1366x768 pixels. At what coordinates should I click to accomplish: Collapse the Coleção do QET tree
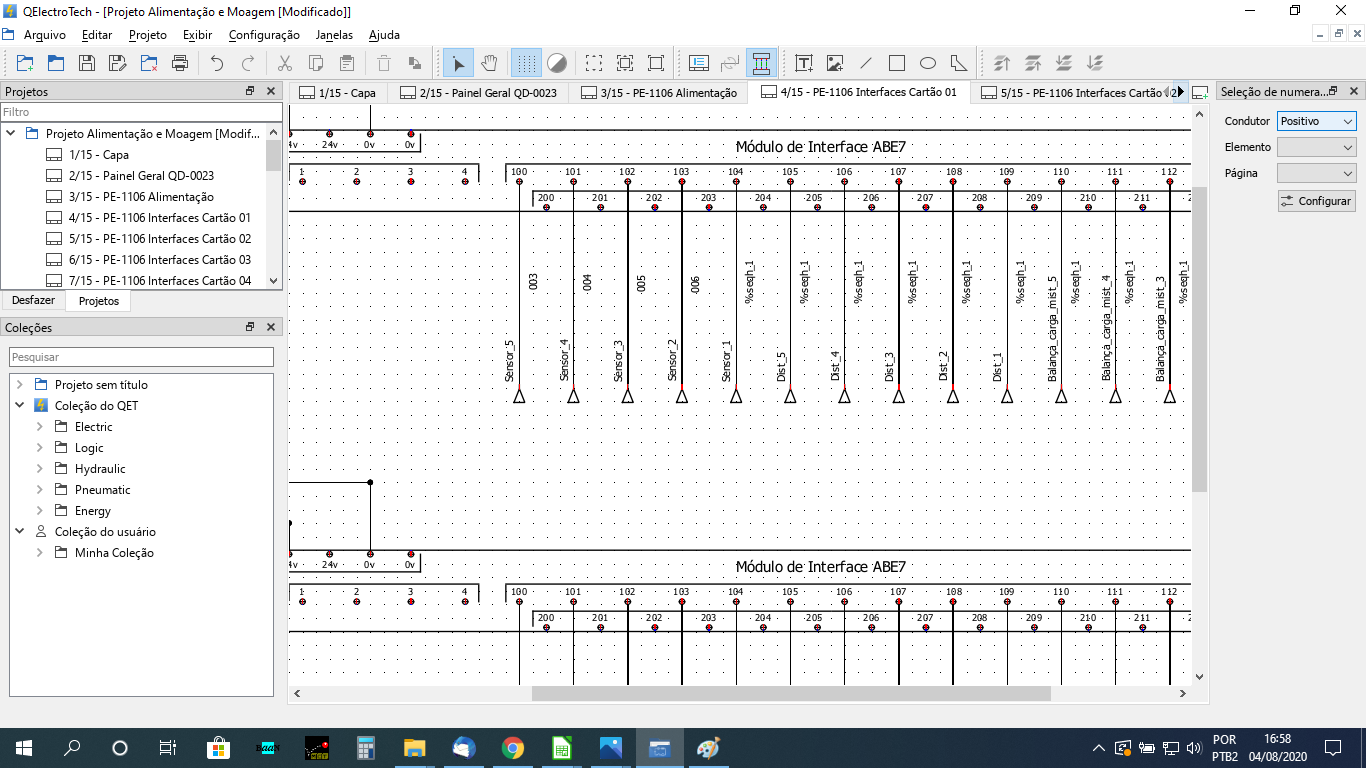20,406
